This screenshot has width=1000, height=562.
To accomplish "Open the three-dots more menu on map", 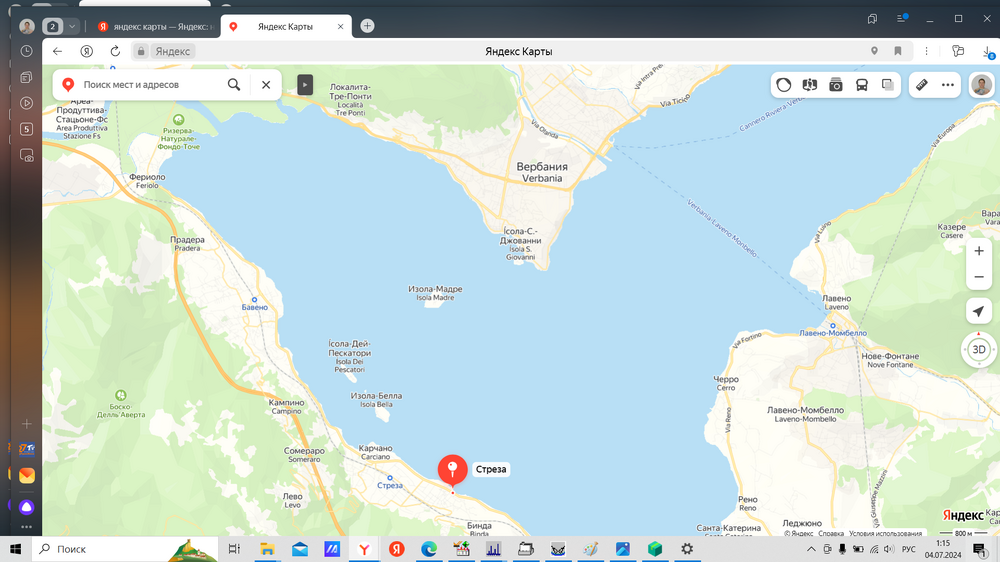I will coord(948,85).
